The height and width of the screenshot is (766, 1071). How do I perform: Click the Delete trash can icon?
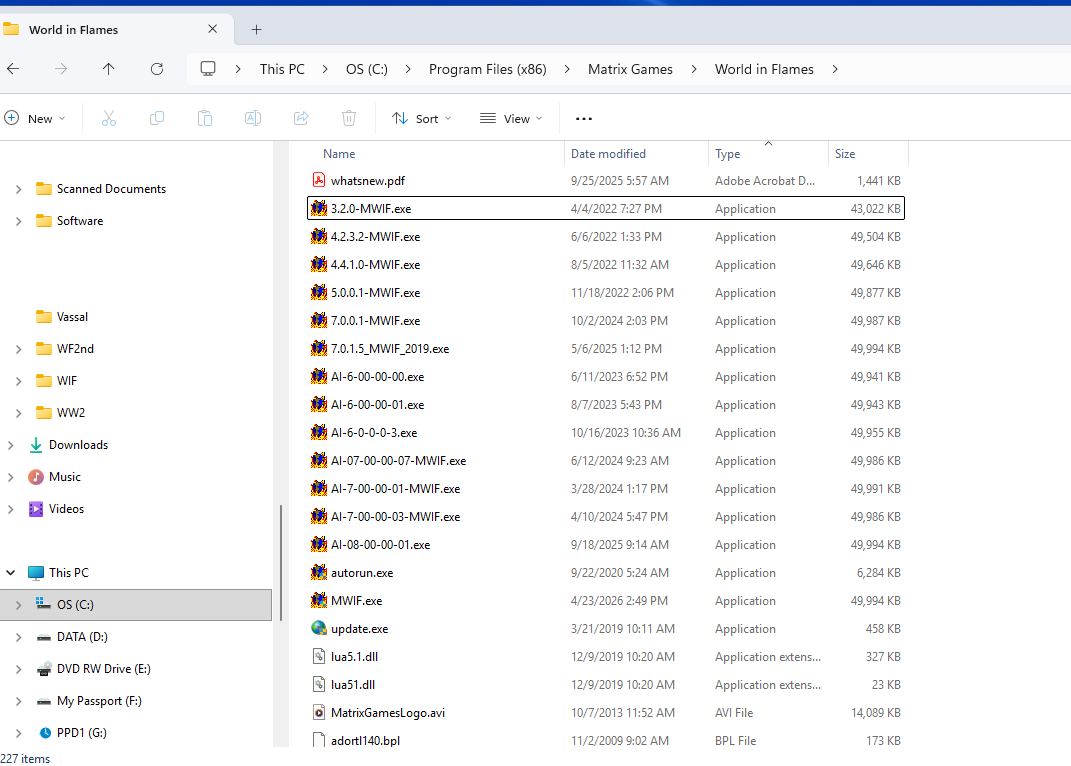coord(349,118)
